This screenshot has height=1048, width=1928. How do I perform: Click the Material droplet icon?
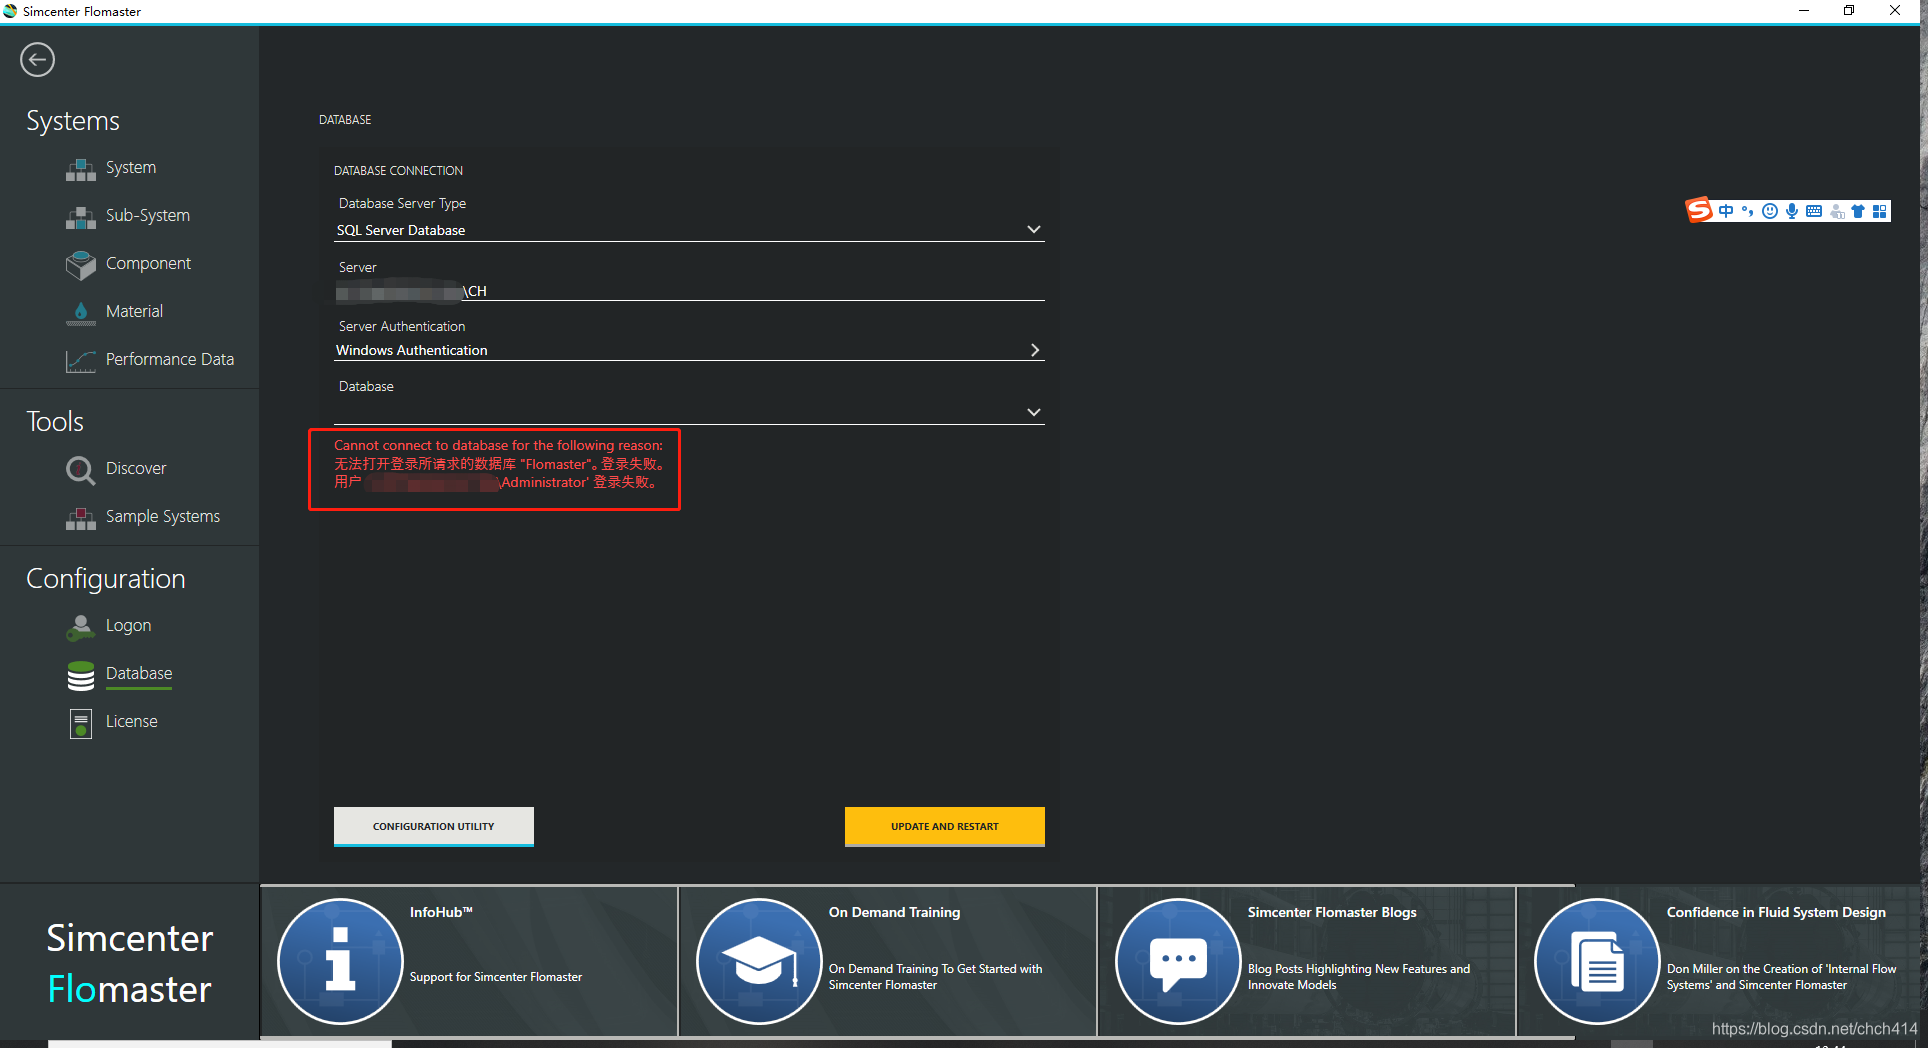(81, 313)
